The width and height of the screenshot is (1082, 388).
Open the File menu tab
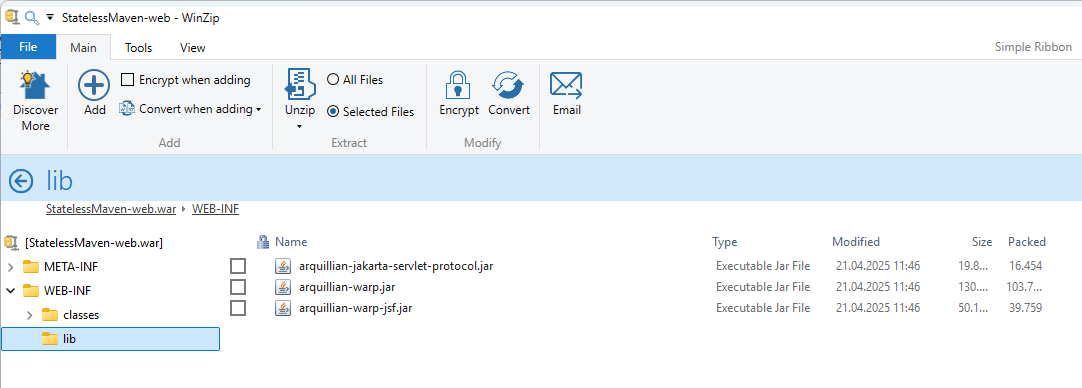28,47
